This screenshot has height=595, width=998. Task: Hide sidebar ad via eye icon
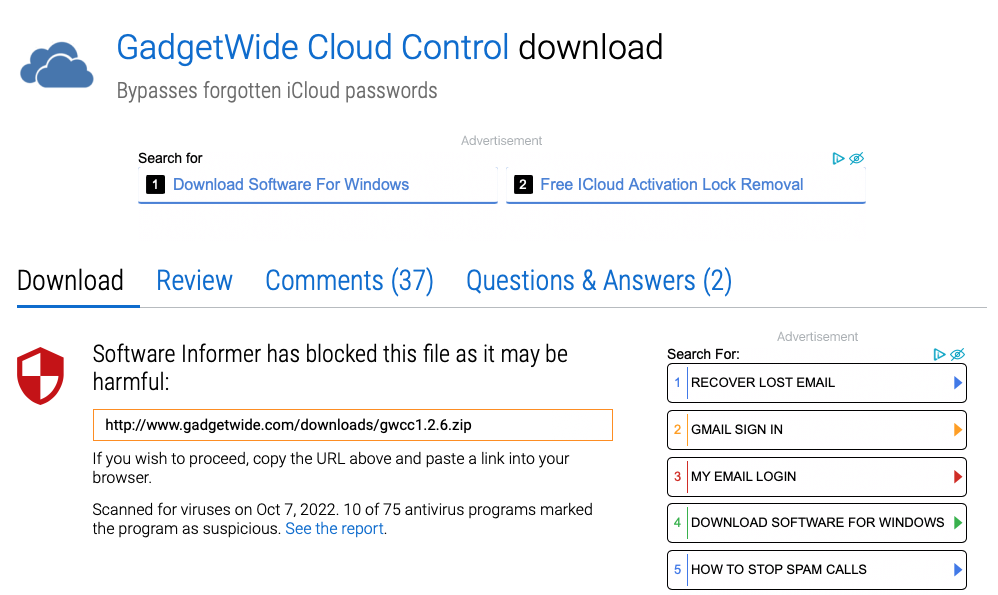pyautogui.click(x=957, y=354)
